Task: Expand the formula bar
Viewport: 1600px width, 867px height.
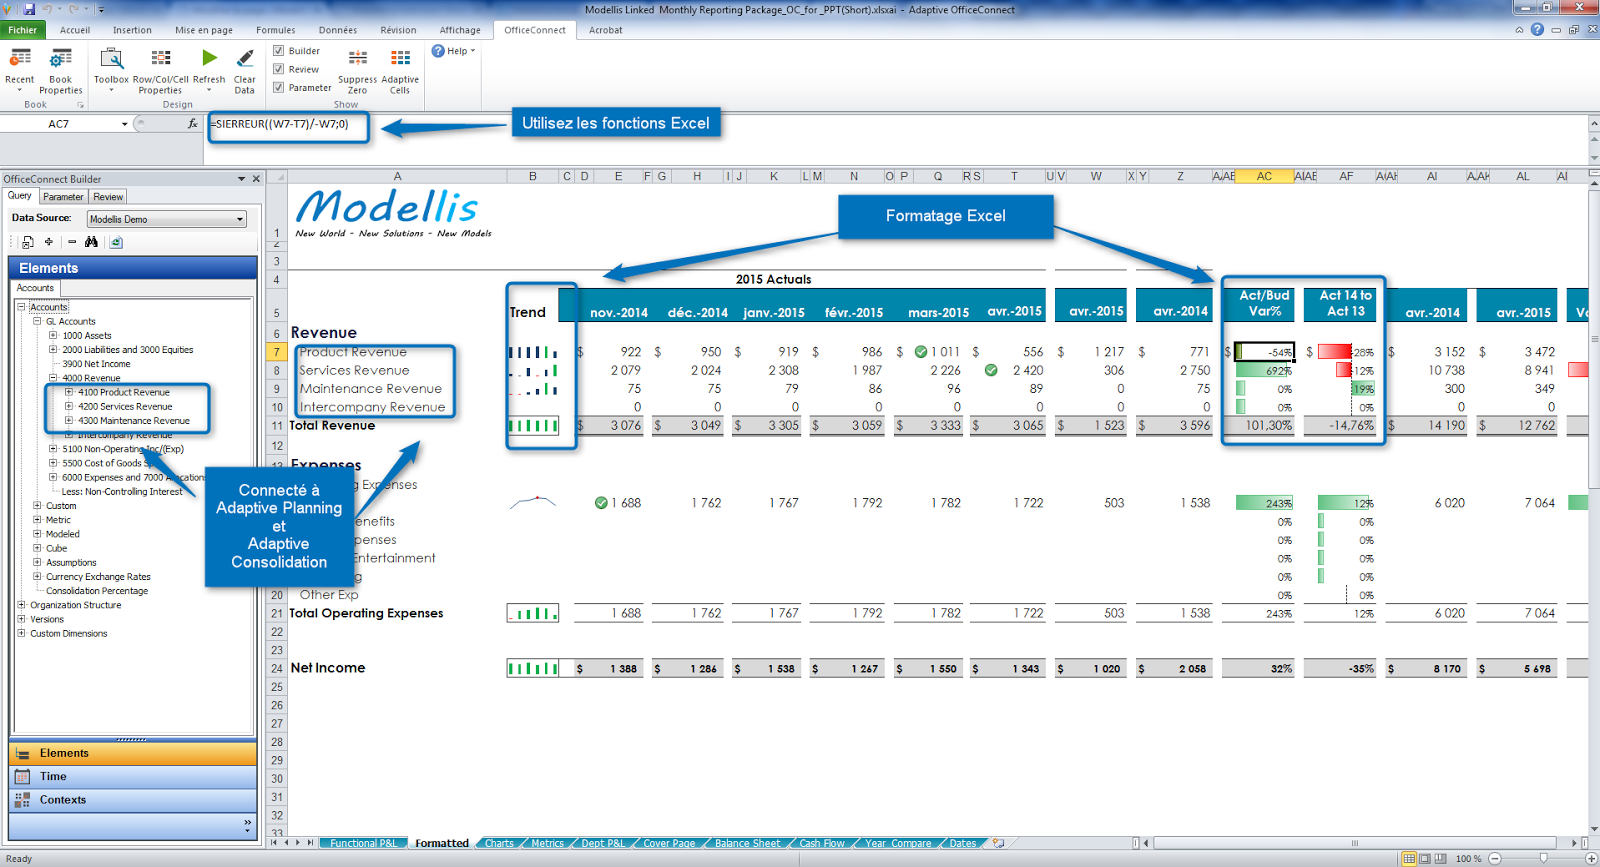Action: 1594,124
